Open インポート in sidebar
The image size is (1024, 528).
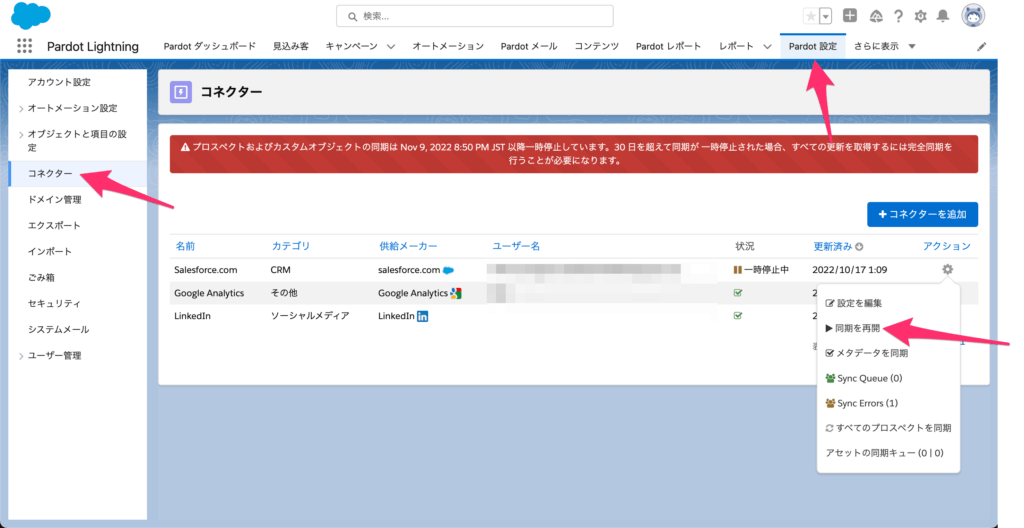50,252
